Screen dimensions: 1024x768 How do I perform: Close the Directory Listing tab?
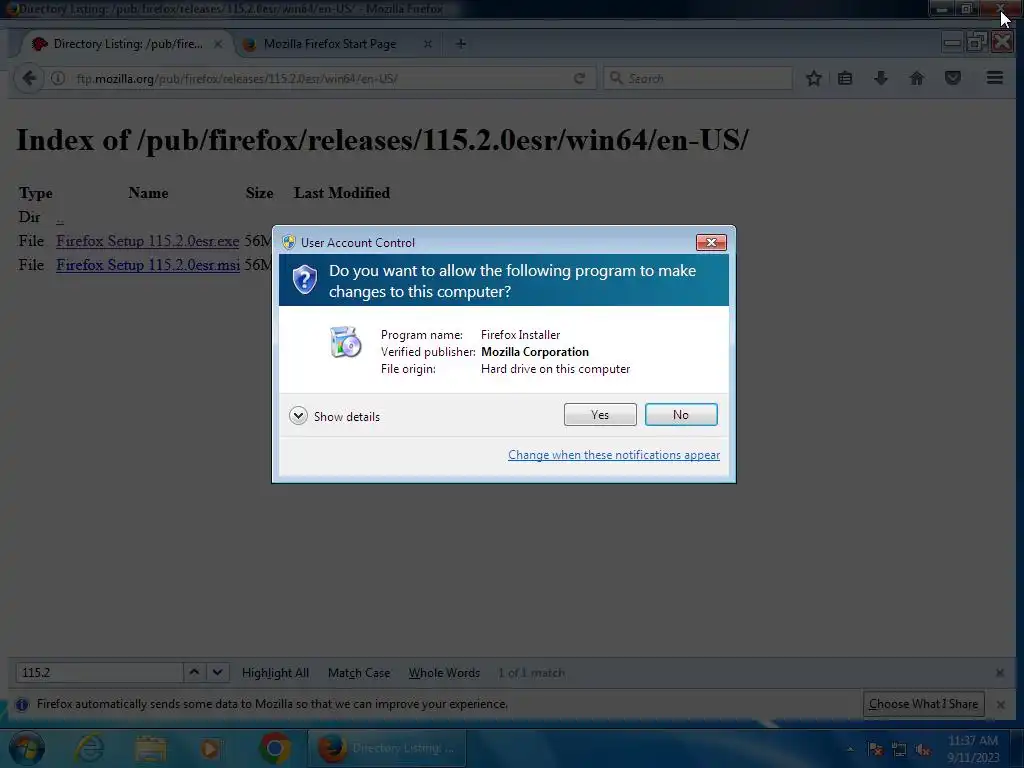coord(218,44)
